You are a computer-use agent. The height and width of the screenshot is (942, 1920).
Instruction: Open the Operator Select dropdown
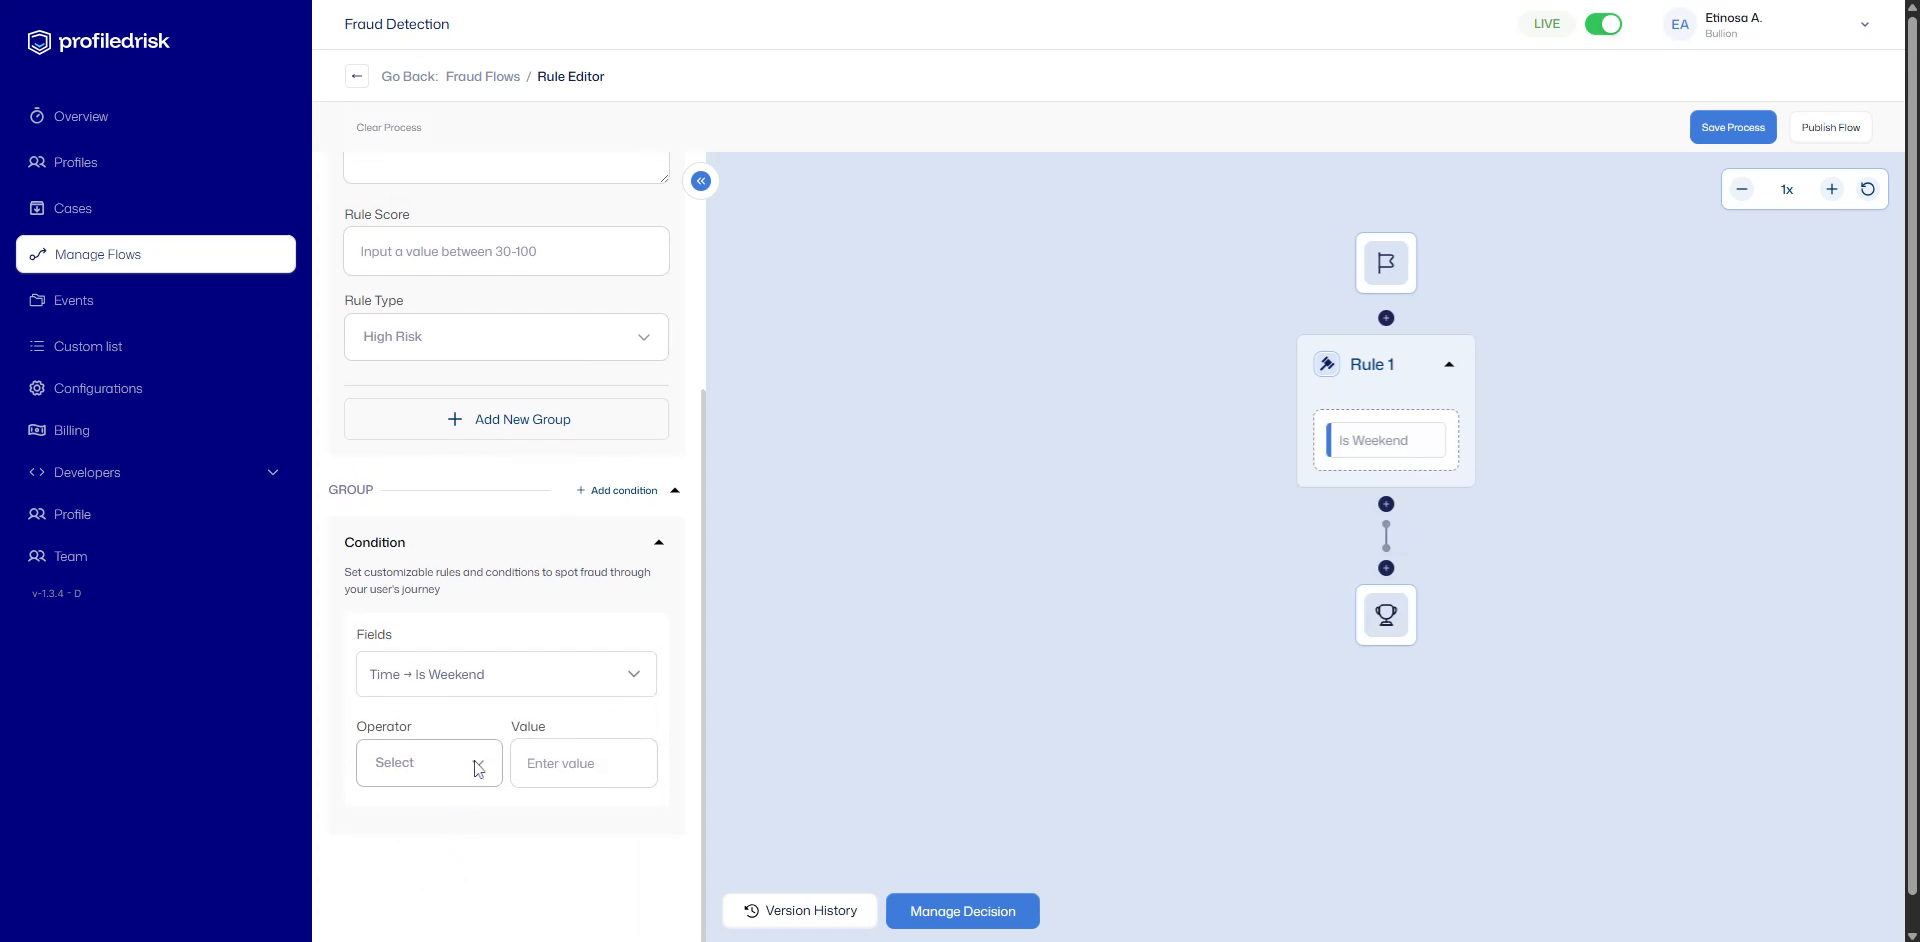[428, 762]
